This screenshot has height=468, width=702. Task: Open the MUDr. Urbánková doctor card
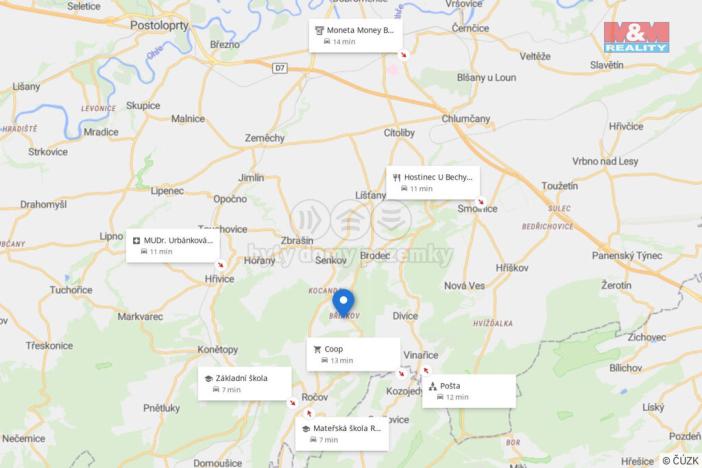pos(173,246)
